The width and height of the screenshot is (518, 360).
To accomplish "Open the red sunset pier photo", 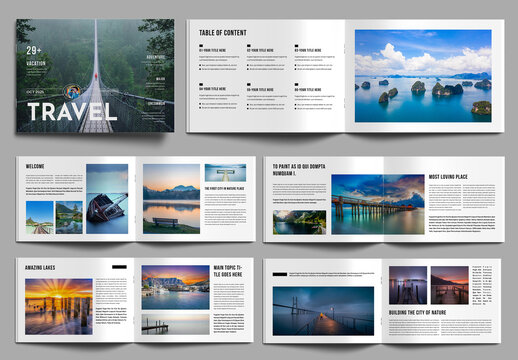I will point(450,285).
